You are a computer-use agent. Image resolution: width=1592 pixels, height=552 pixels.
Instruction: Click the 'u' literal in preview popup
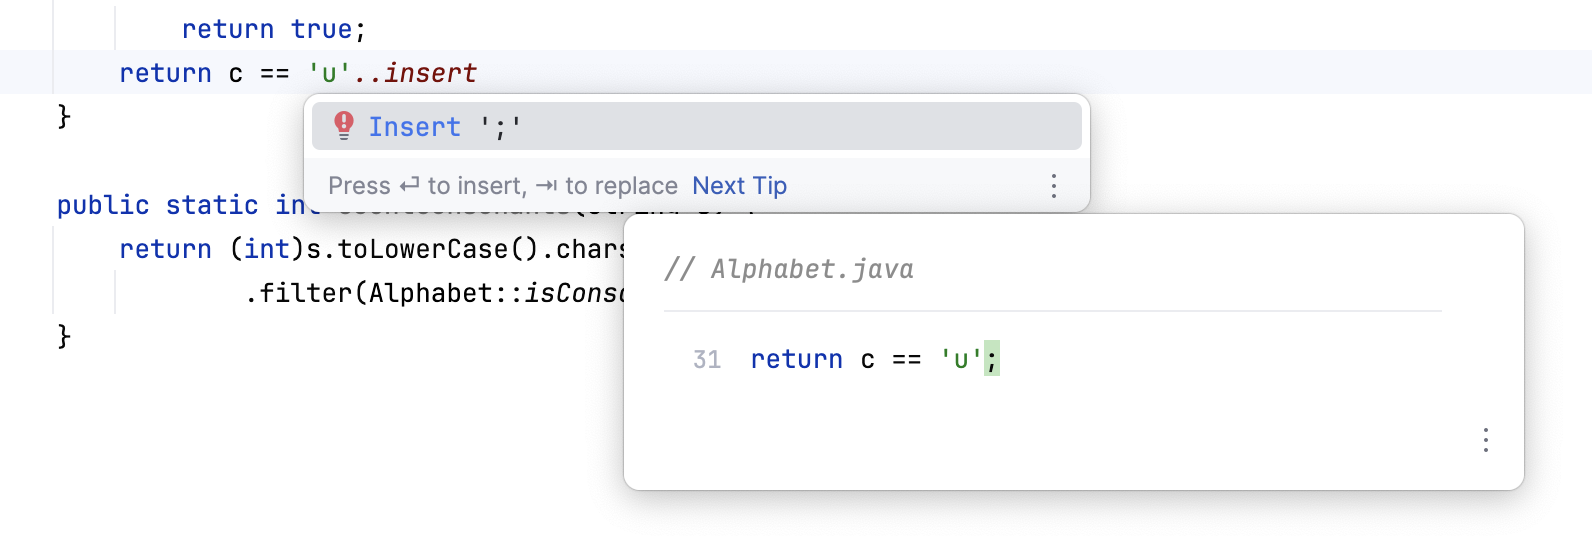tap(960, 359)
